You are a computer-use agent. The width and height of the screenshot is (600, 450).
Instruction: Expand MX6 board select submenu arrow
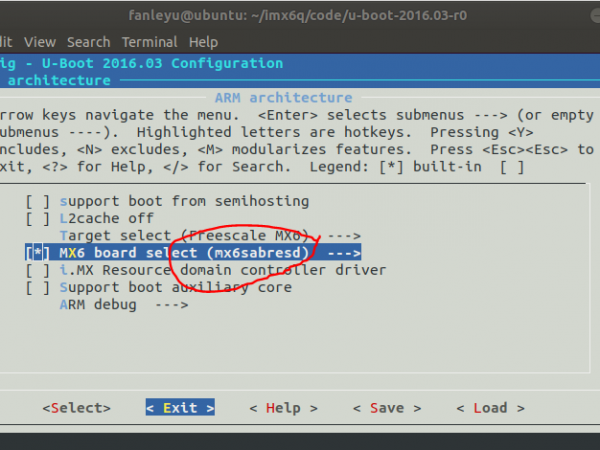click(341, 253)
